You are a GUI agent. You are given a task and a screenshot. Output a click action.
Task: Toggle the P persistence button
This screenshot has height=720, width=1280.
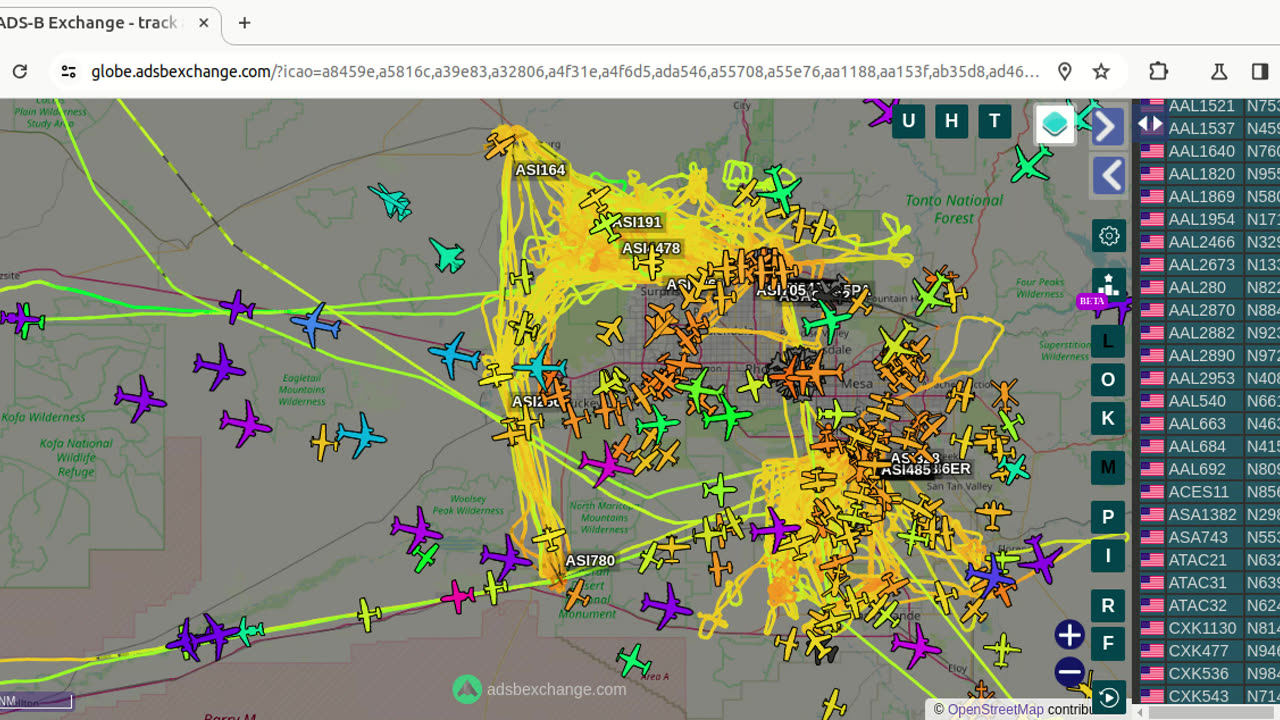click(1107, 517)
